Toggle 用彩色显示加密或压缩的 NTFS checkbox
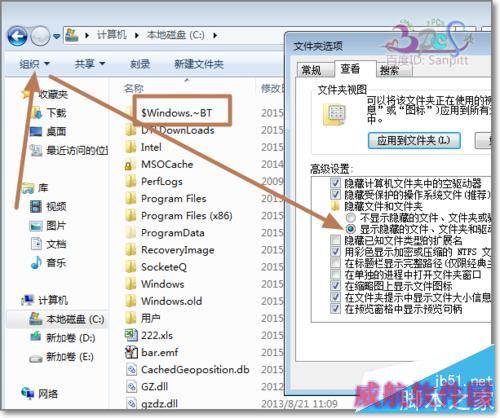Viewport: 500px width, 418px height. pyautogui.click(x=335, y=252)
